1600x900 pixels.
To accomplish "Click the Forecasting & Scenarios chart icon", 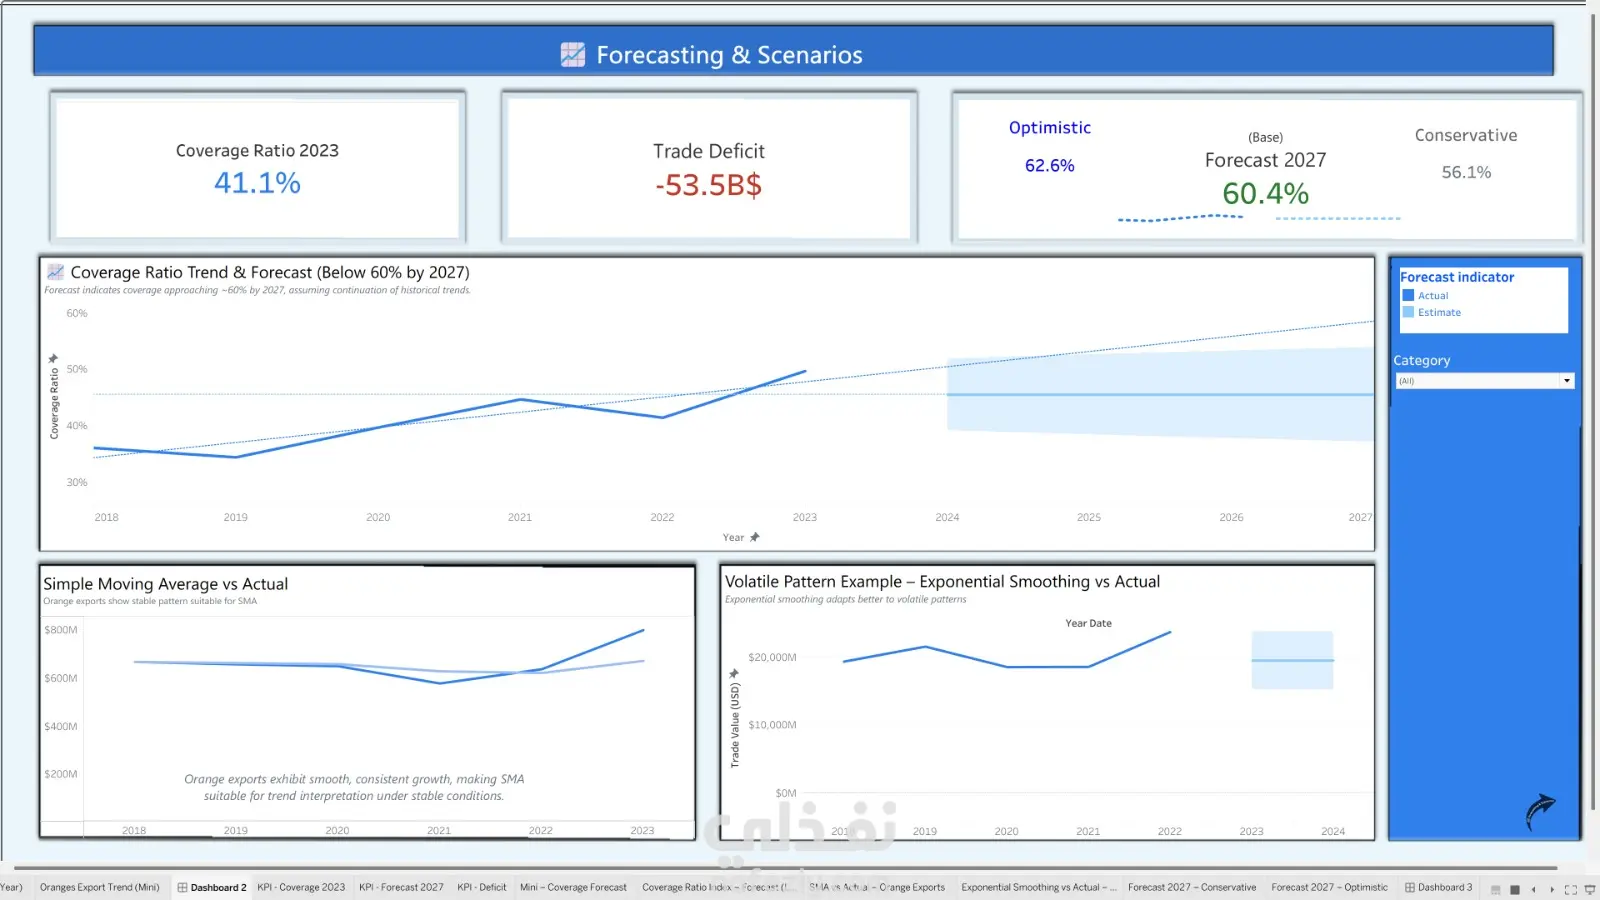I will point(573,55).
